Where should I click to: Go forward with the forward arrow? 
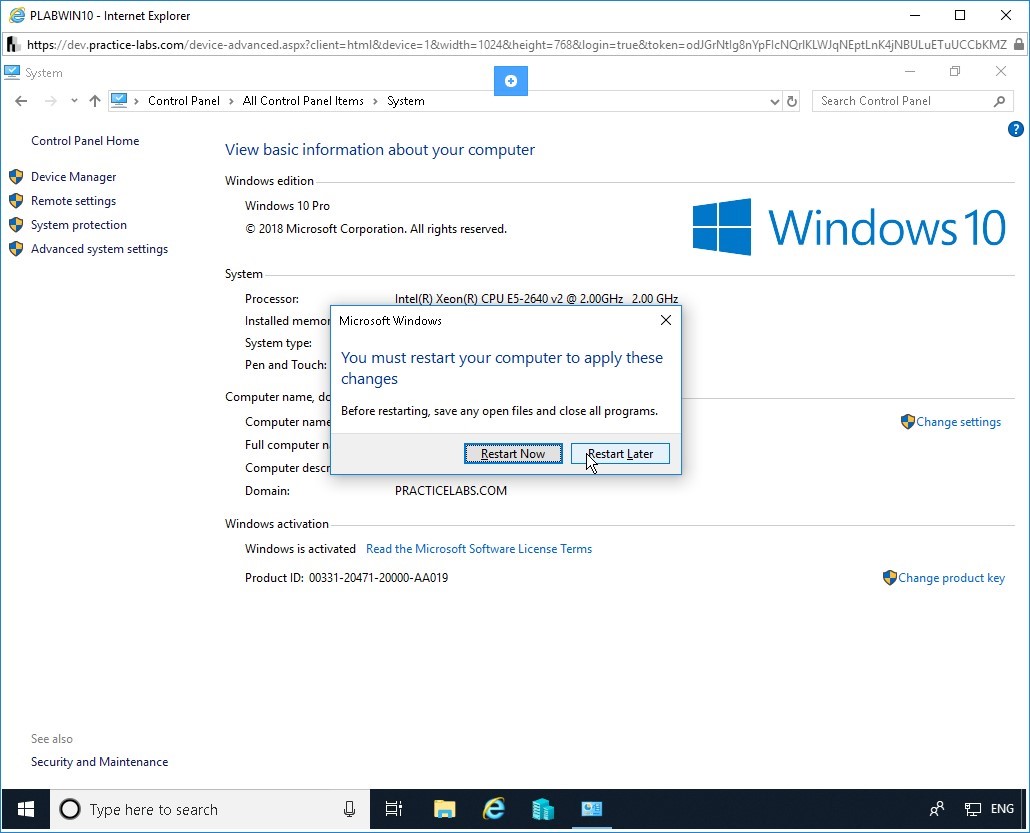click(x=50, y=101)
